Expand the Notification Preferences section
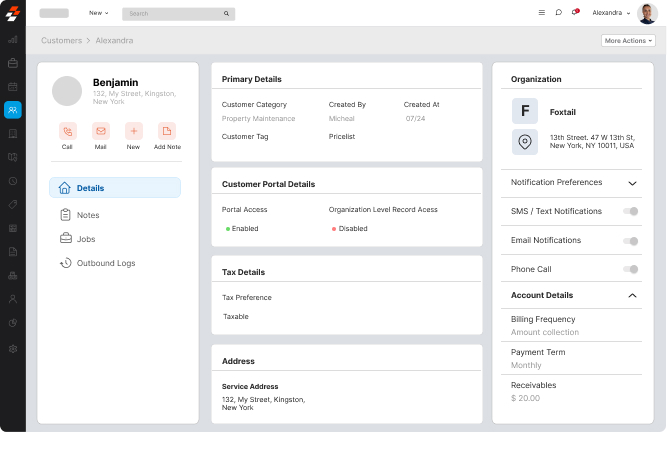The image size is (667, 450). [632, 183]
